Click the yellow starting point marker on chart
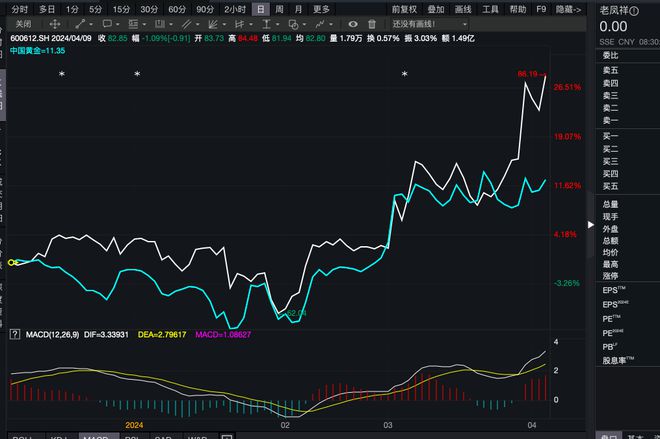Image resolution: width=660 pixels, height=439 pixels. [12, 262]
